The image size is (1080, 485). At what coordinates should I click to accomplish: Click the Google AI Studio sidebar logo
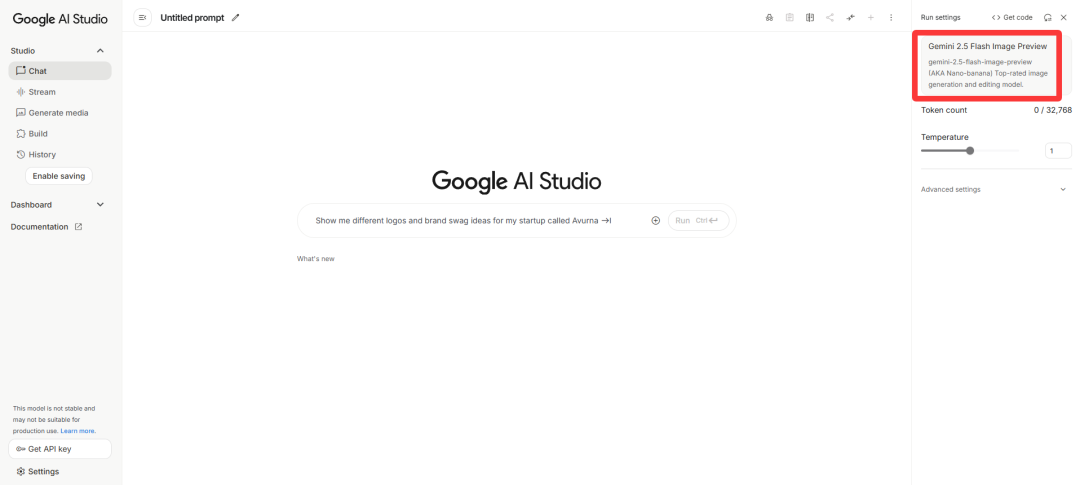[60, 19]
